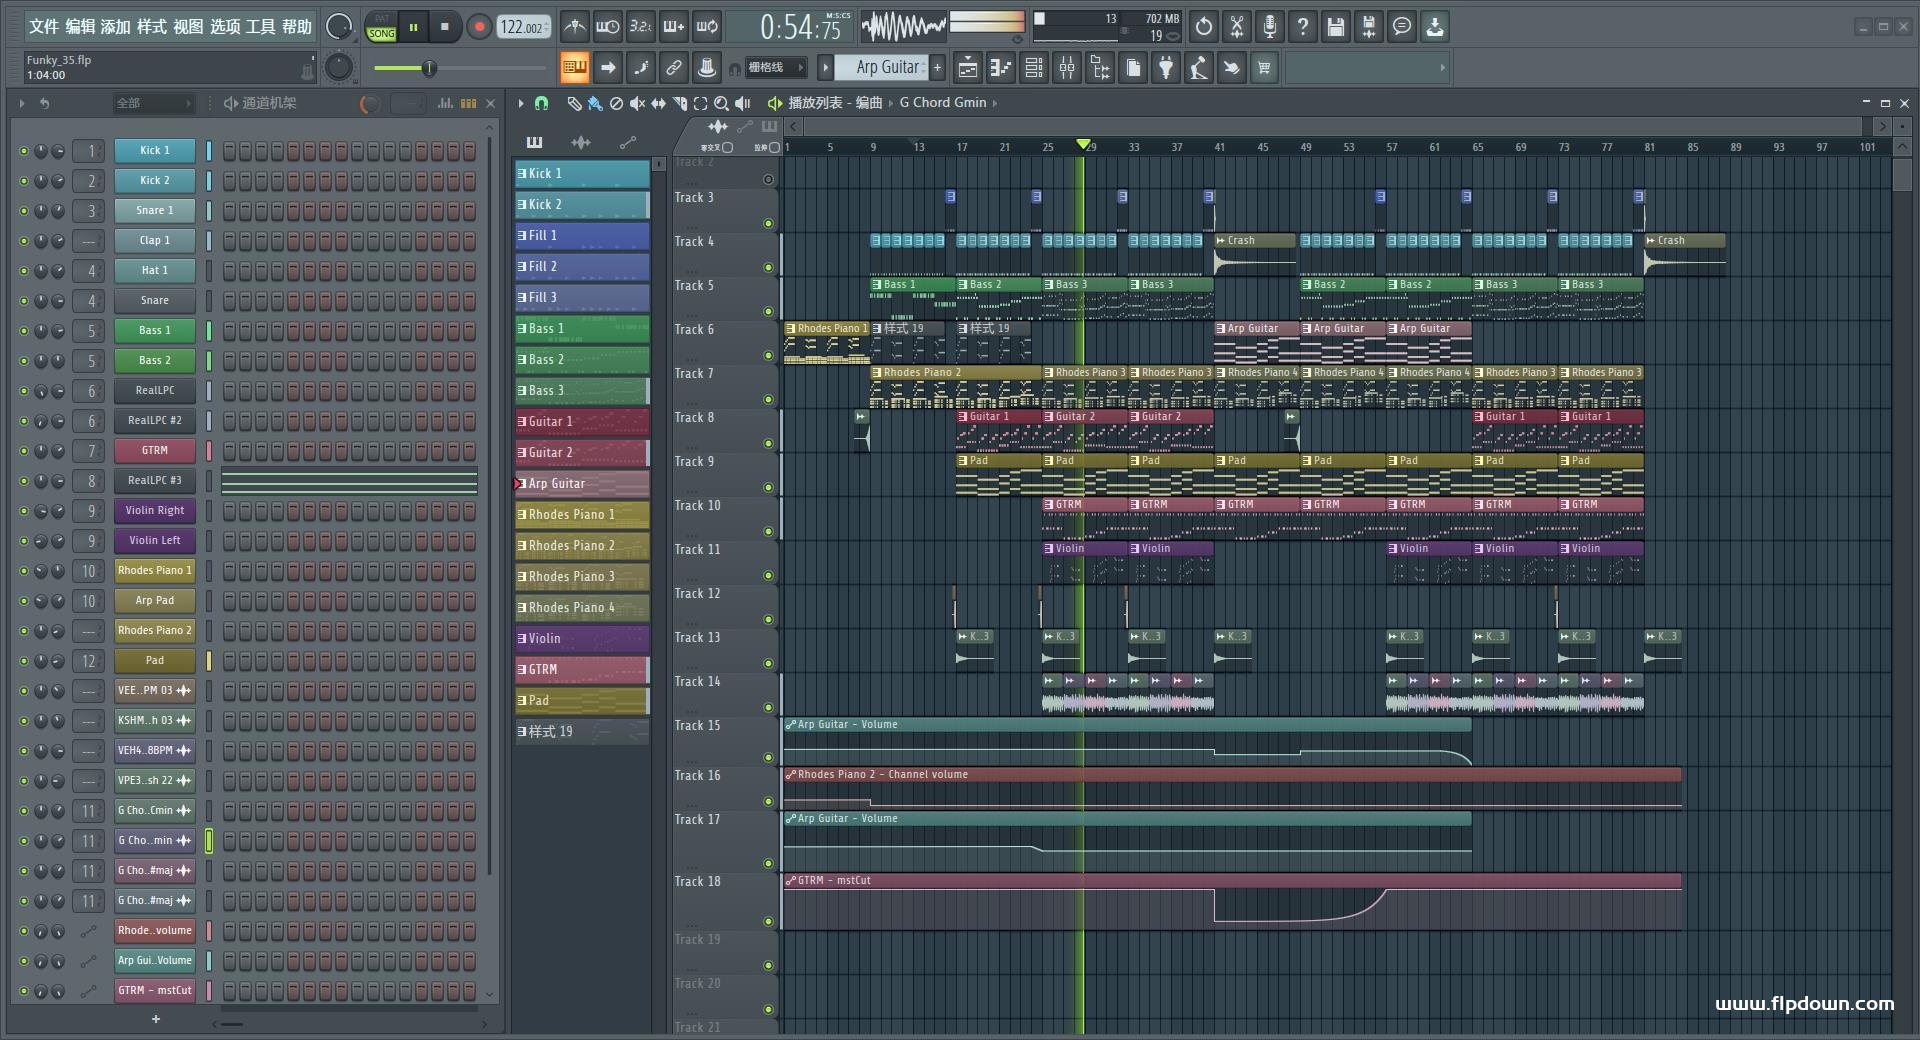
Task: Mute the Snare 1 channel green light
Action: coord(24,211)
